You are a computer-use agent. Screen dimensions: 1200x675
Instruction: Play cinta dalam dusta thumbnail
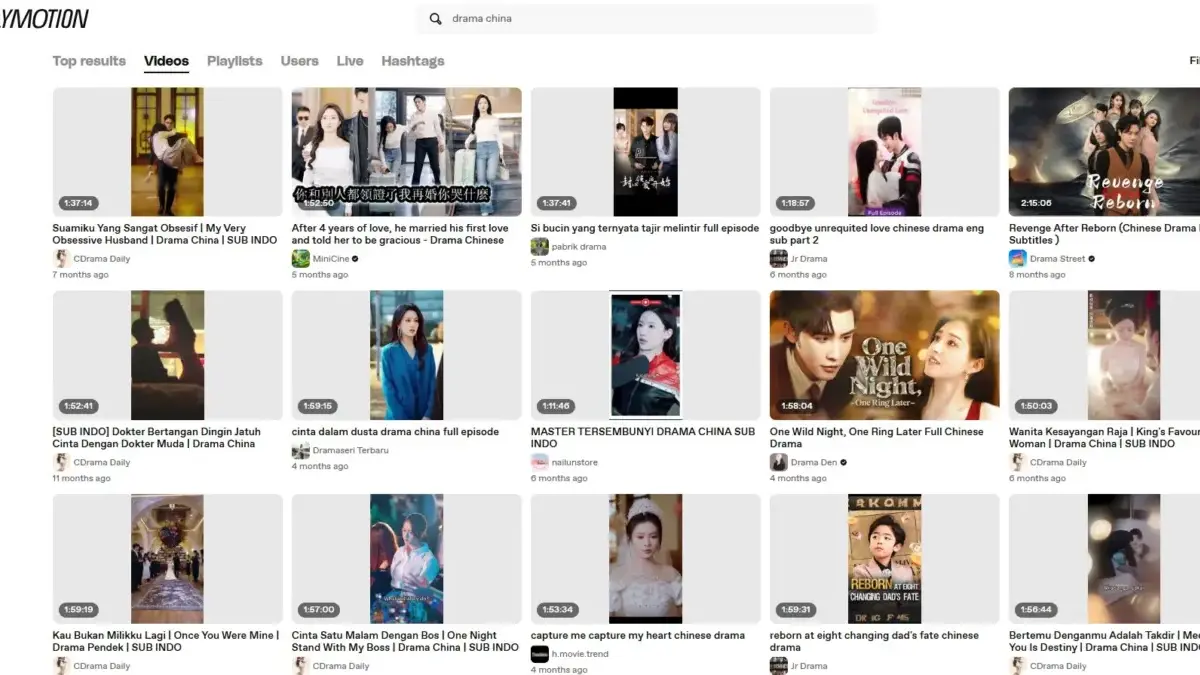[x=406, y=355]
